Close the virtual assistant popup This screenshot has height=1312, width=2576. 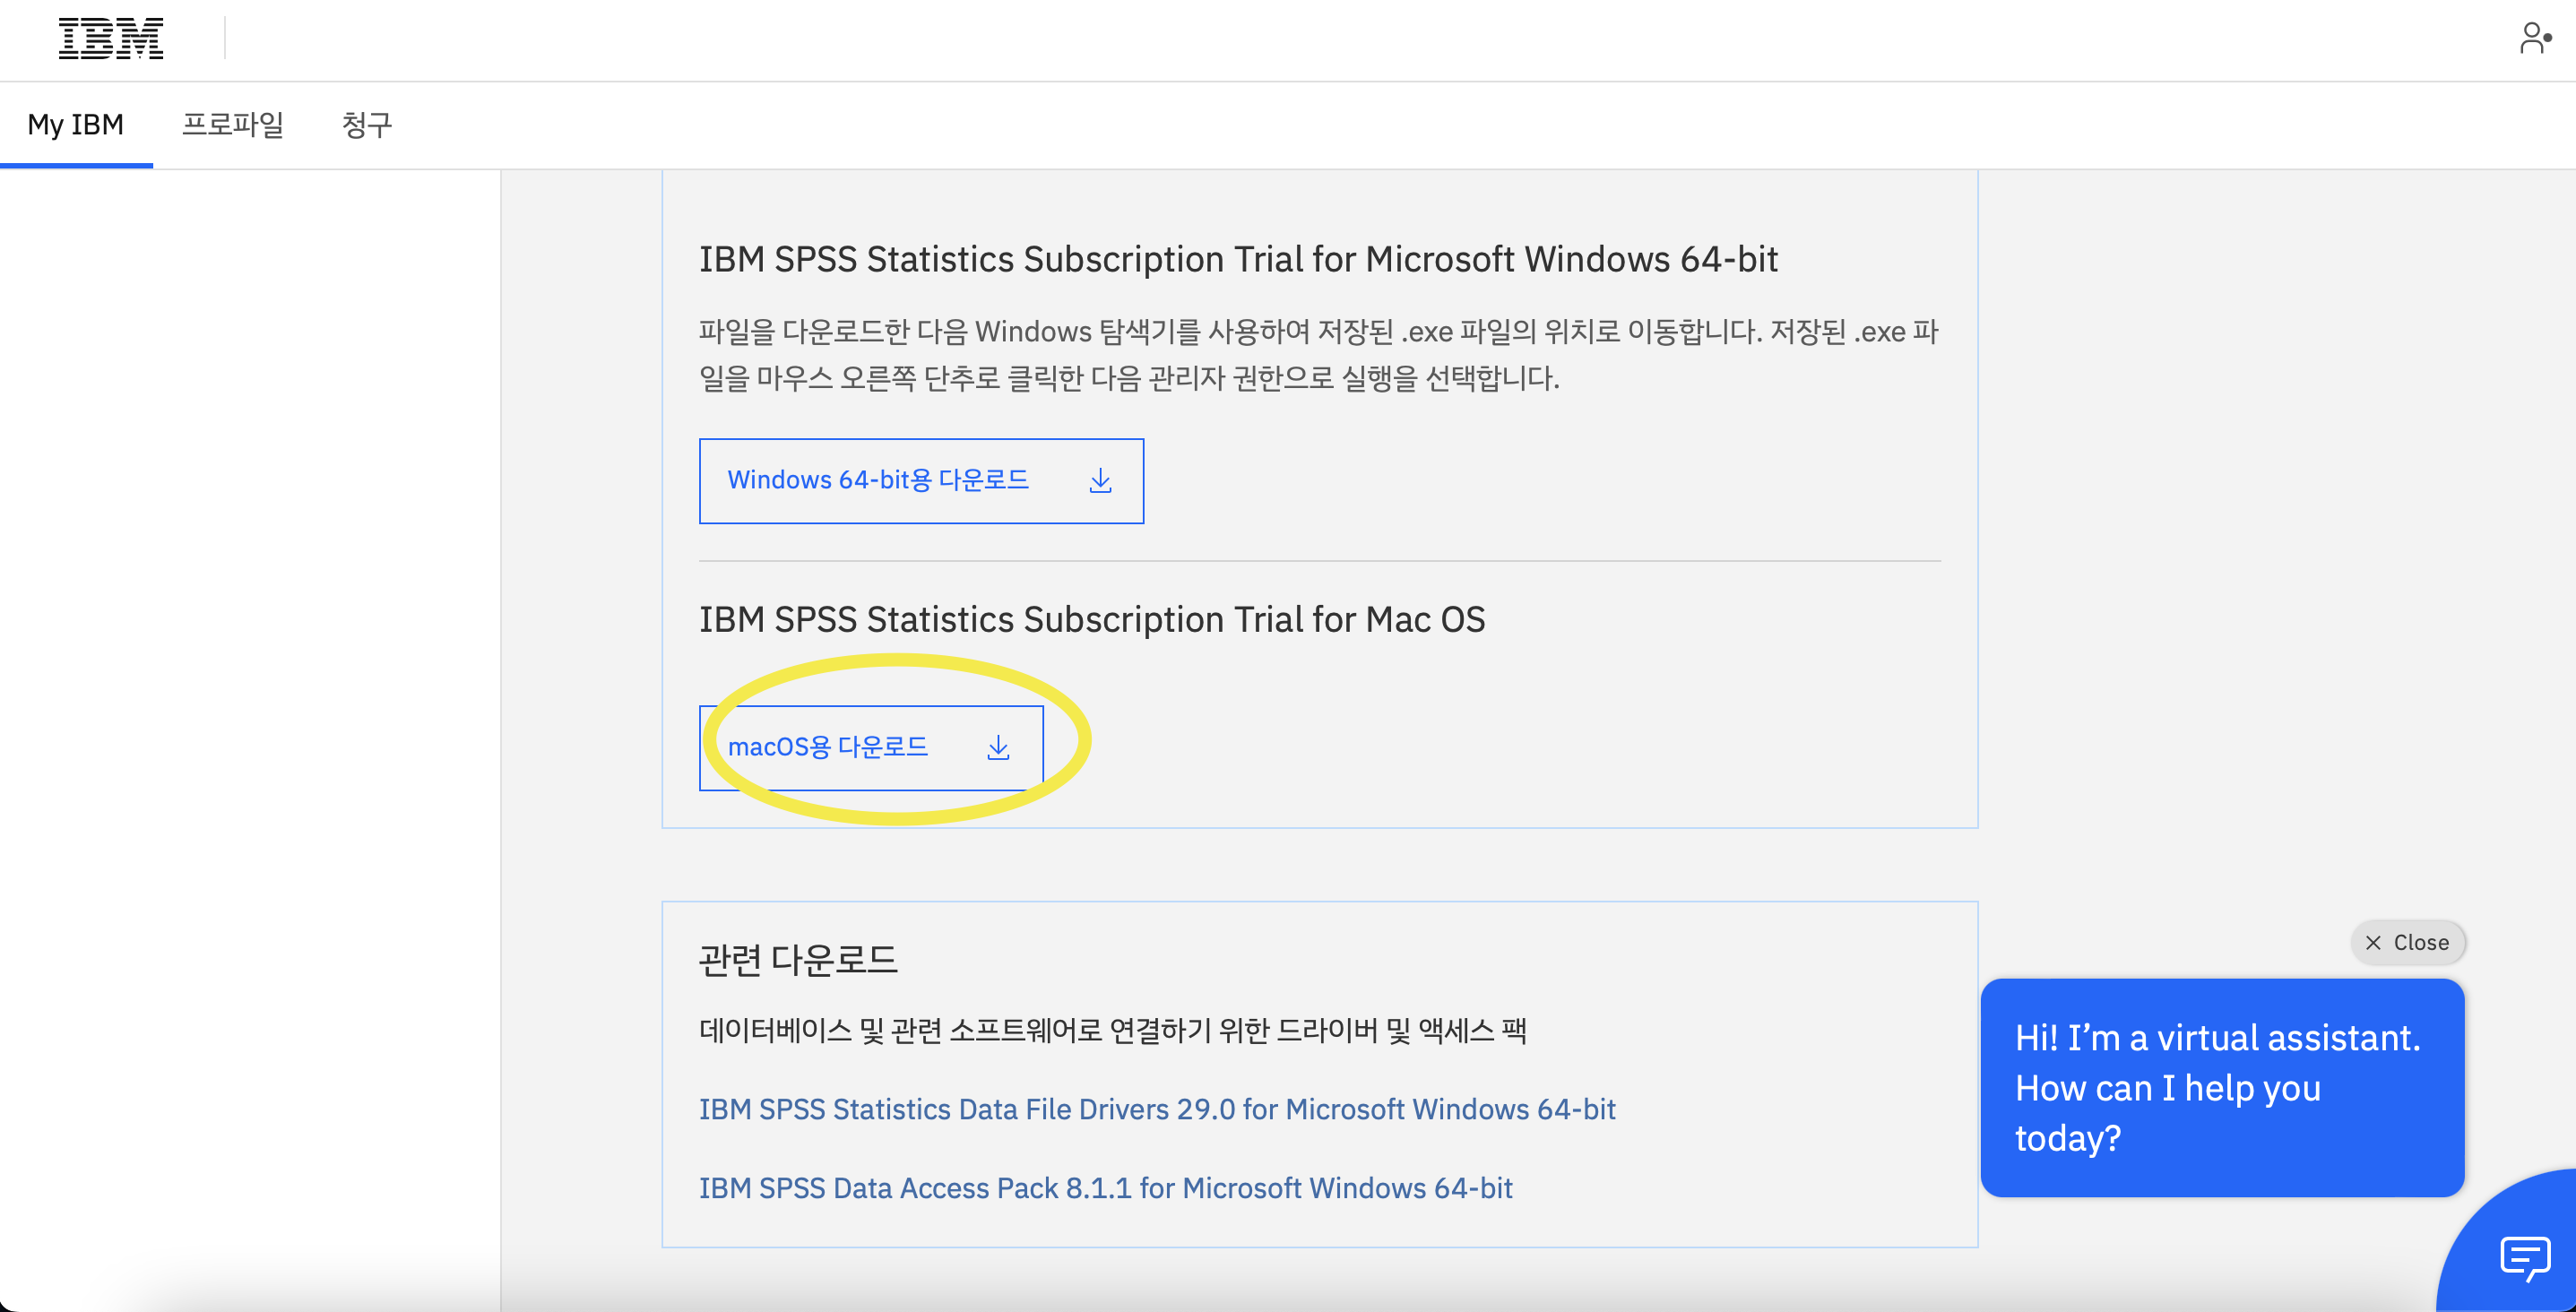2407,943
